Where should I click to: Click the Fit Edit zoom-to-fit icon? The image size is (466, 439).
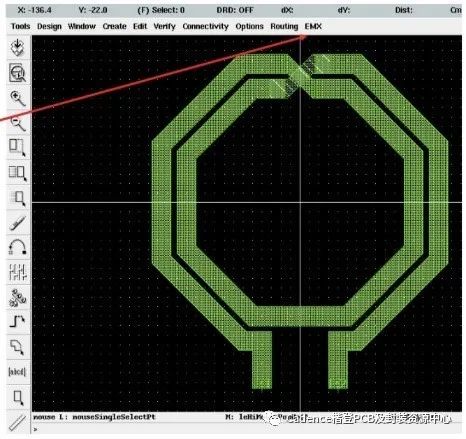(17, 72)
